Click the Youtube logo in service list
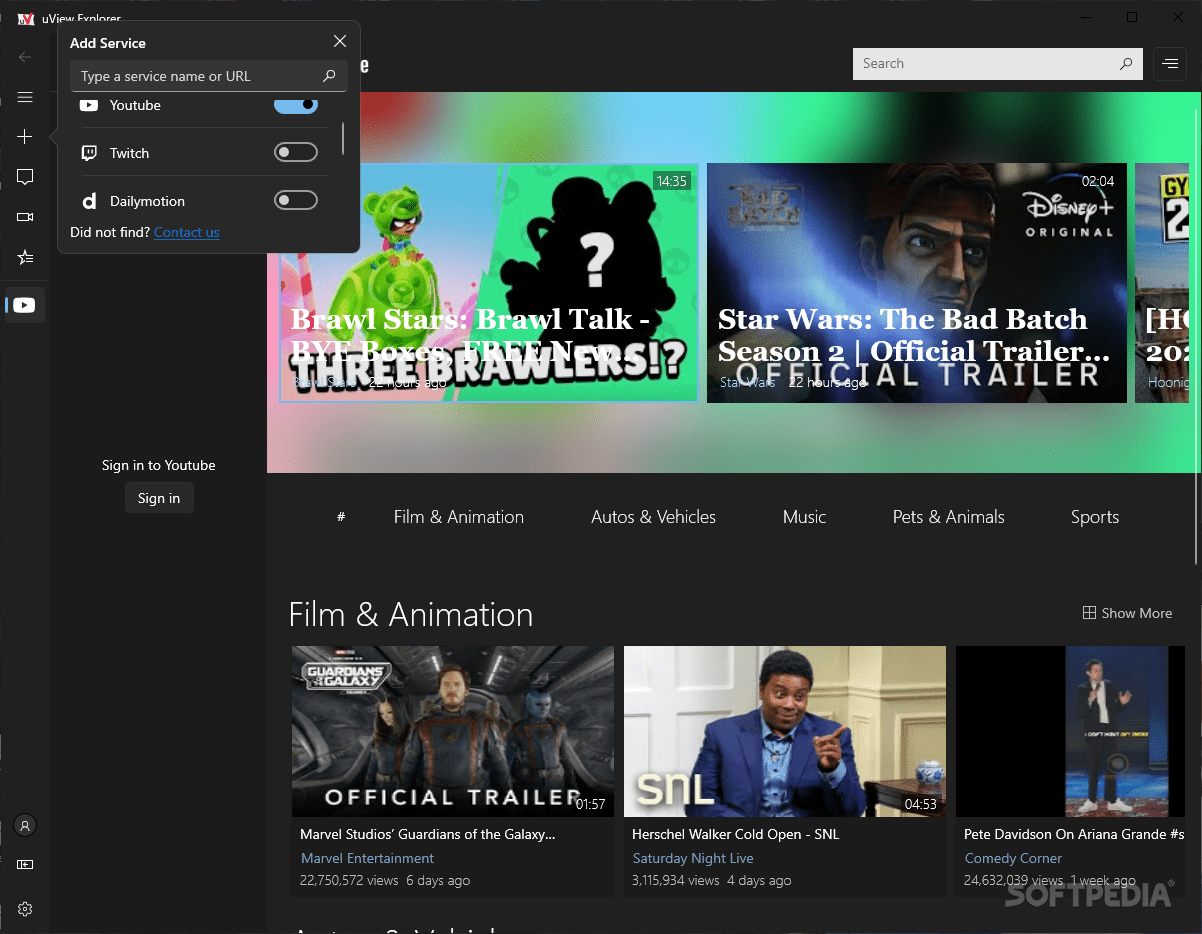This screenshot has width=1202, height=934. (x=89, y=105)
